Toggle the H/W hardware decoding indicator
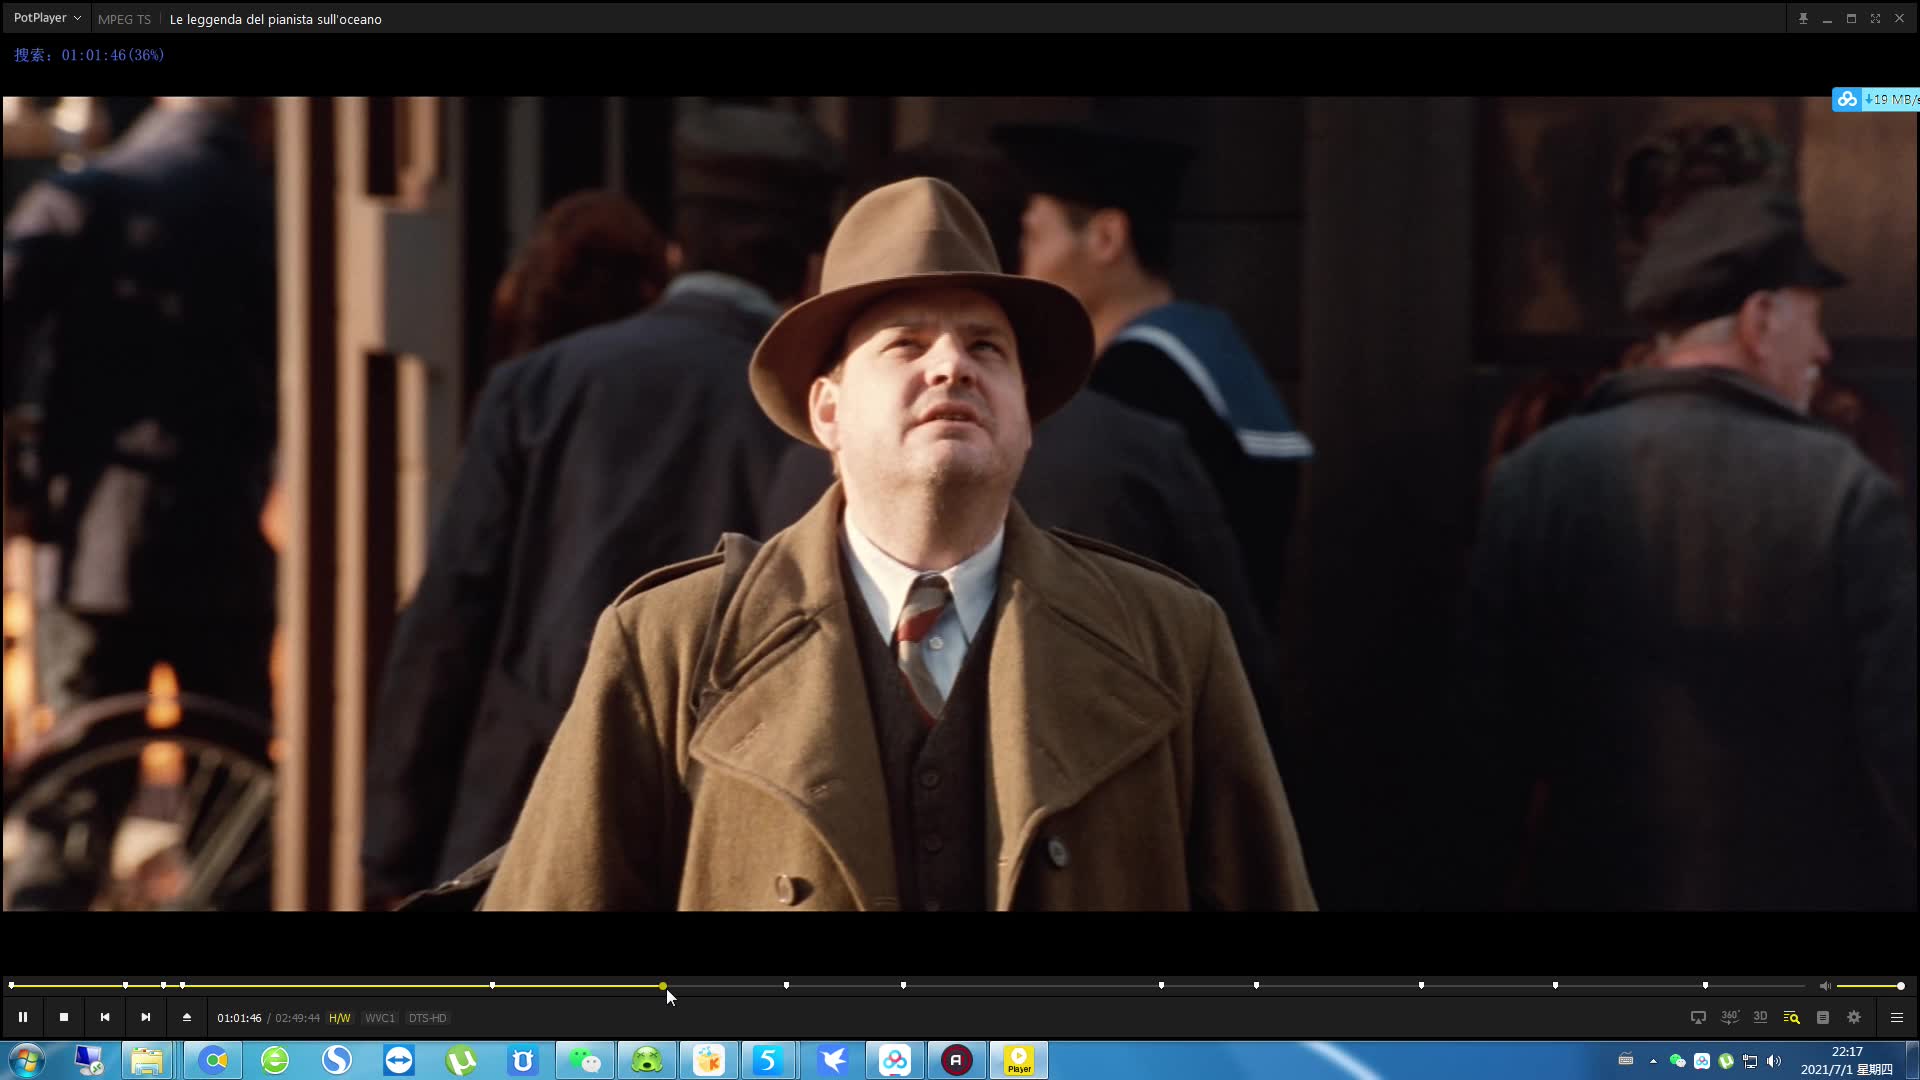This screenshot has width=1920, height=1080. tap(340, 1018)
